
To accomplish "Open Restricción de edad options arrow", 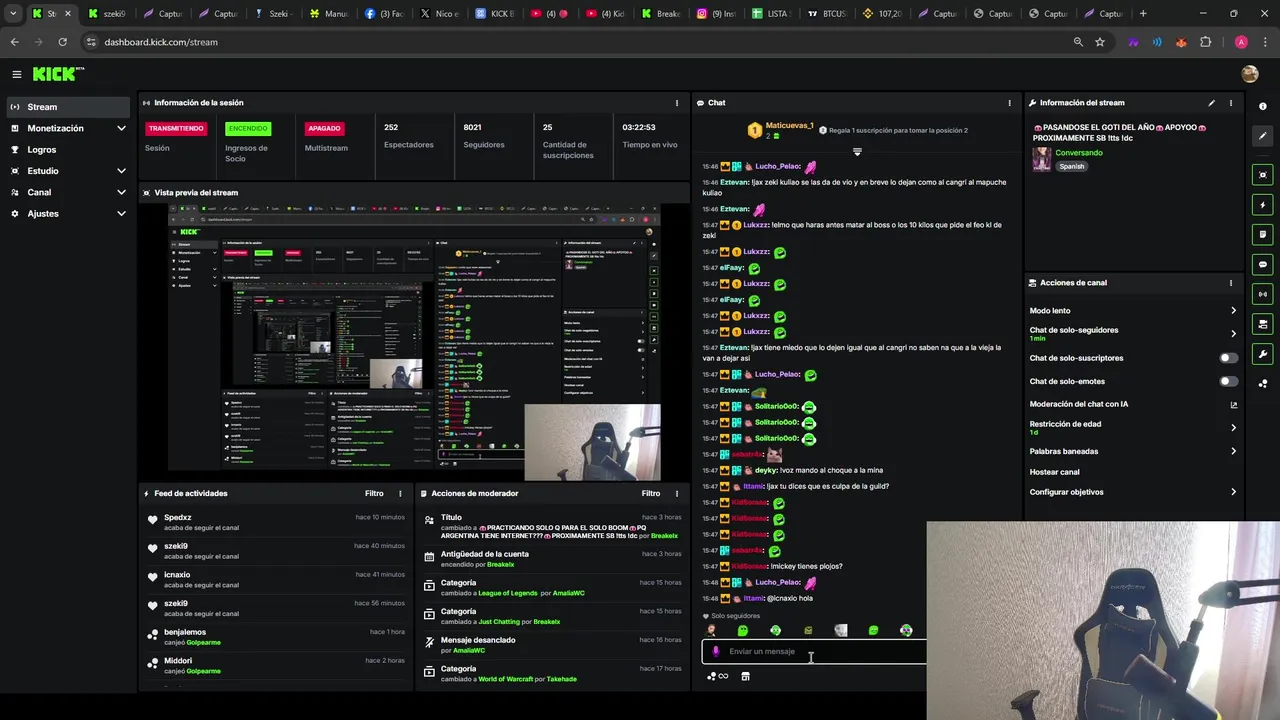I will coord(1233,427).
